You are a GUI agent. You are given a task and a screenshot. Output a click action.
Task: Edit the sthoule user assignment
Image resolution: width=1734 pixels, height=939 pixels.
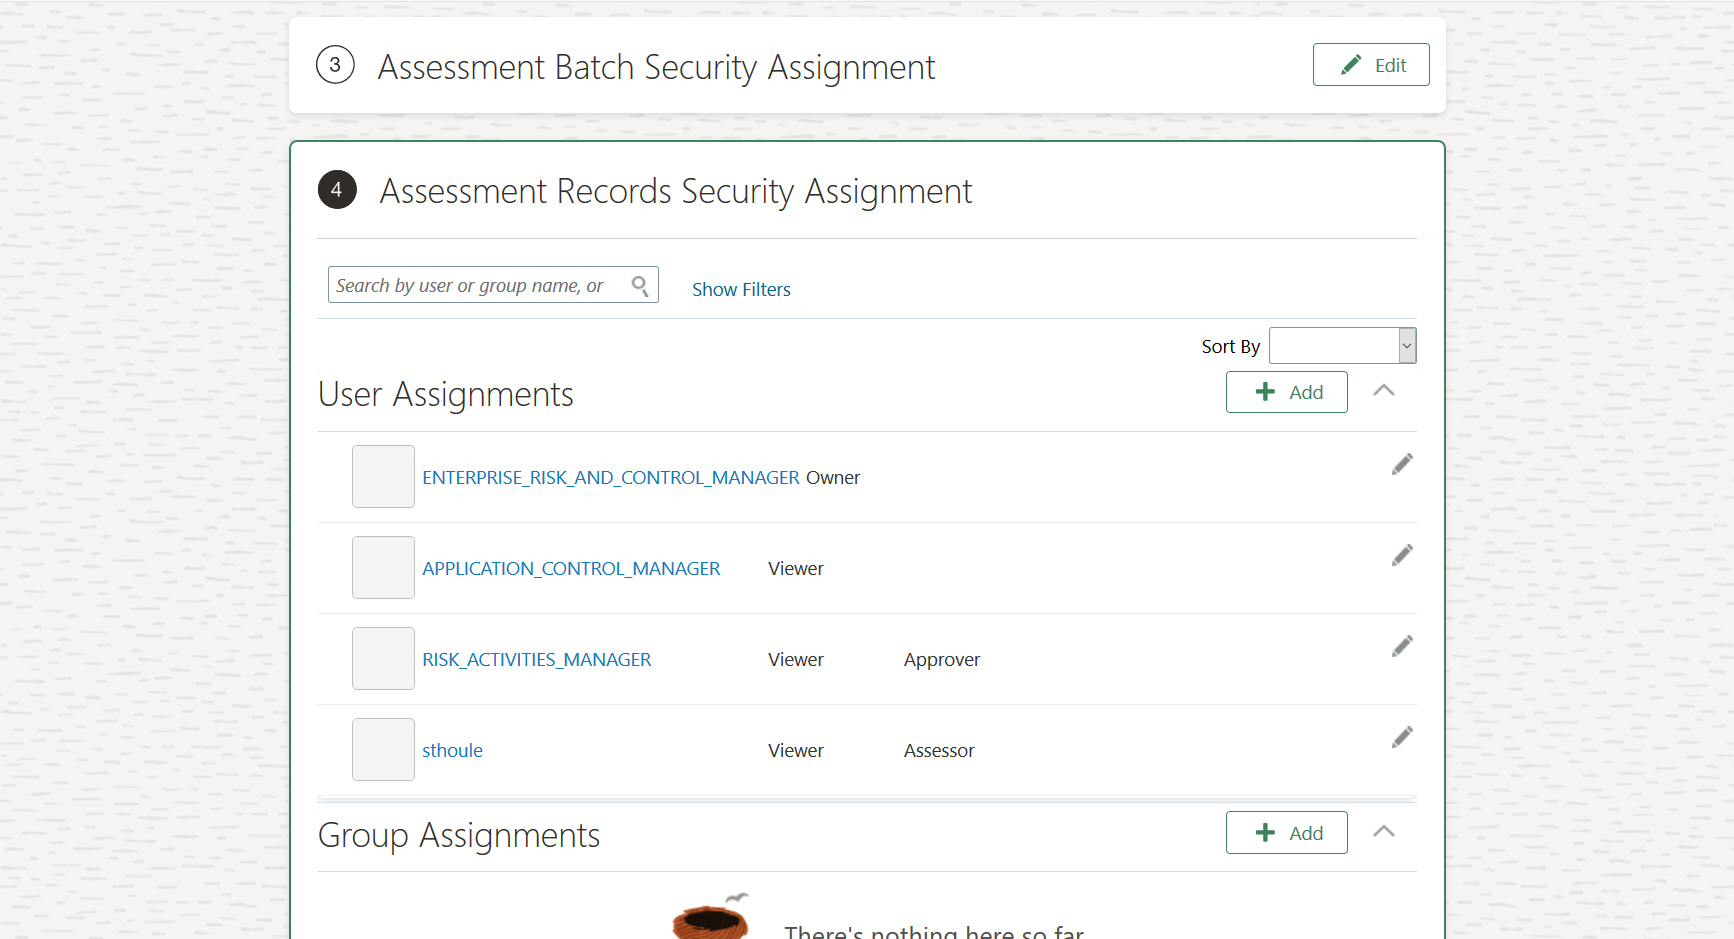(1402, 738)
